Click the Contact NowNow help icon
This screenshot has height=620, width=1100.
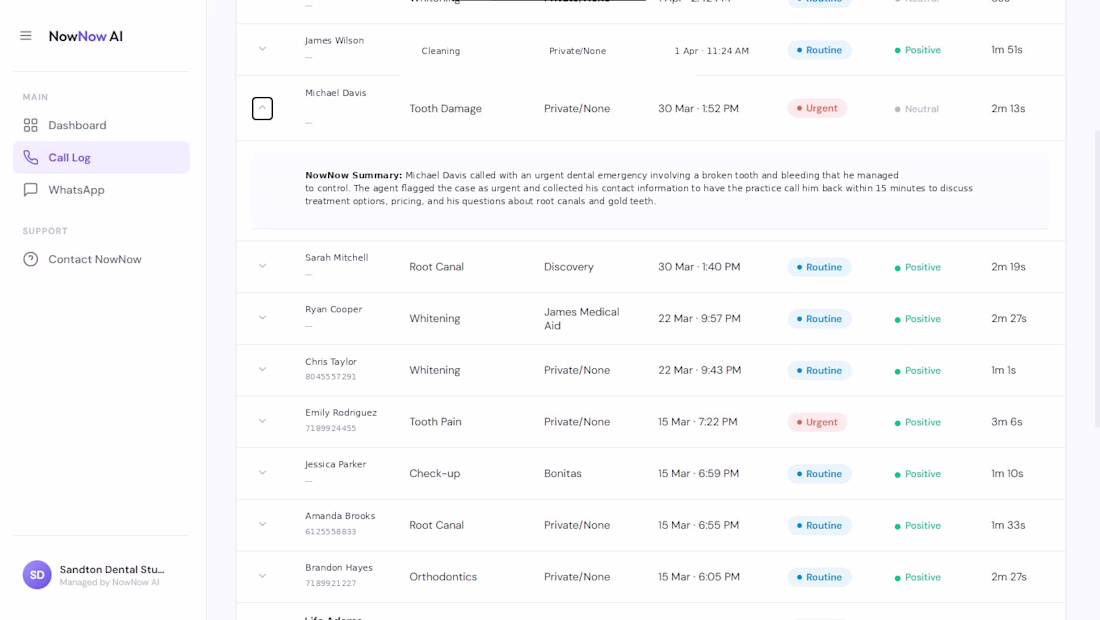[30, 259]
